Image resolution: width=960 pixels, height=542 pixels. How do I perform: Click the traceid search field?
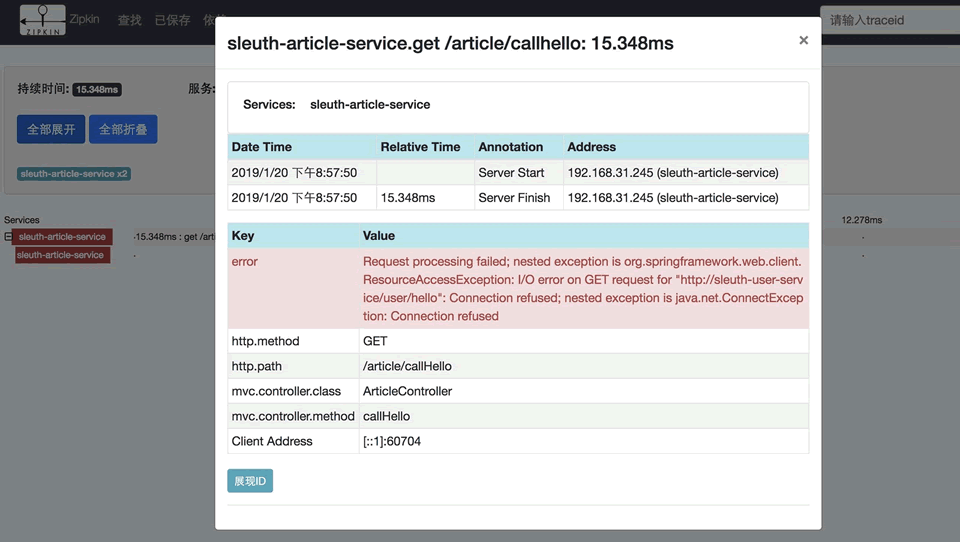890,20
